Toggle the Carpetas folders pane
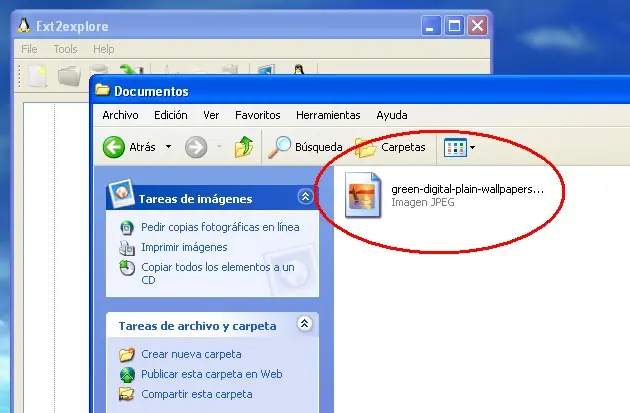This screenshot has width=630, height=413. (390, 147)
